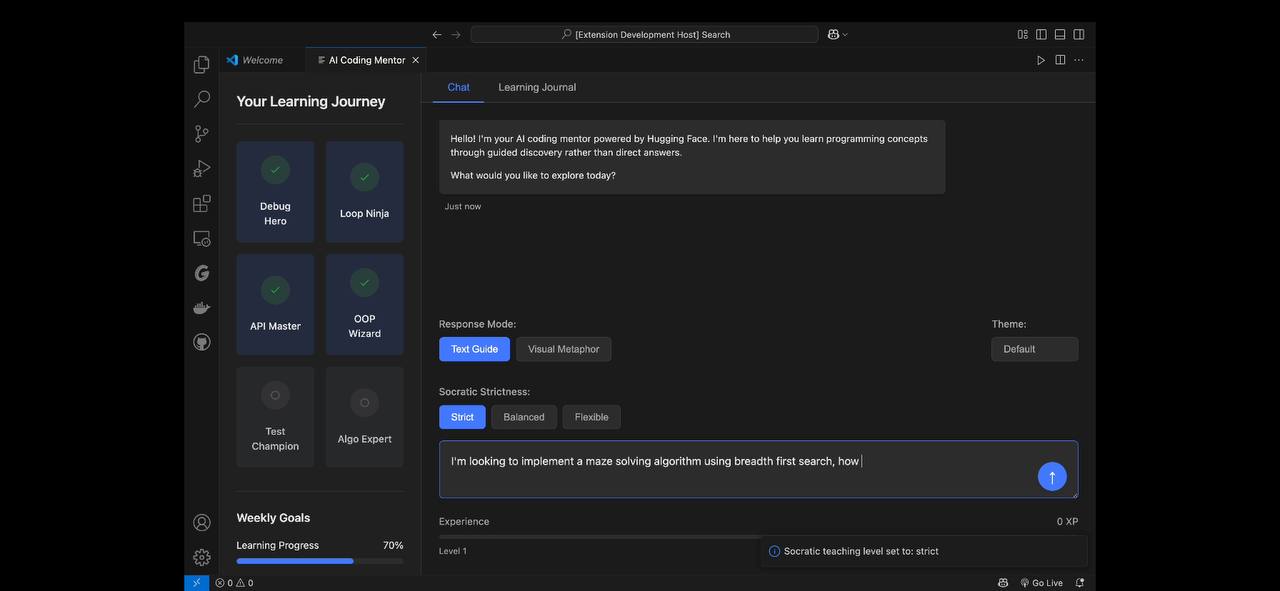Select Visual Metaphor response mode

tap(564, 349)
